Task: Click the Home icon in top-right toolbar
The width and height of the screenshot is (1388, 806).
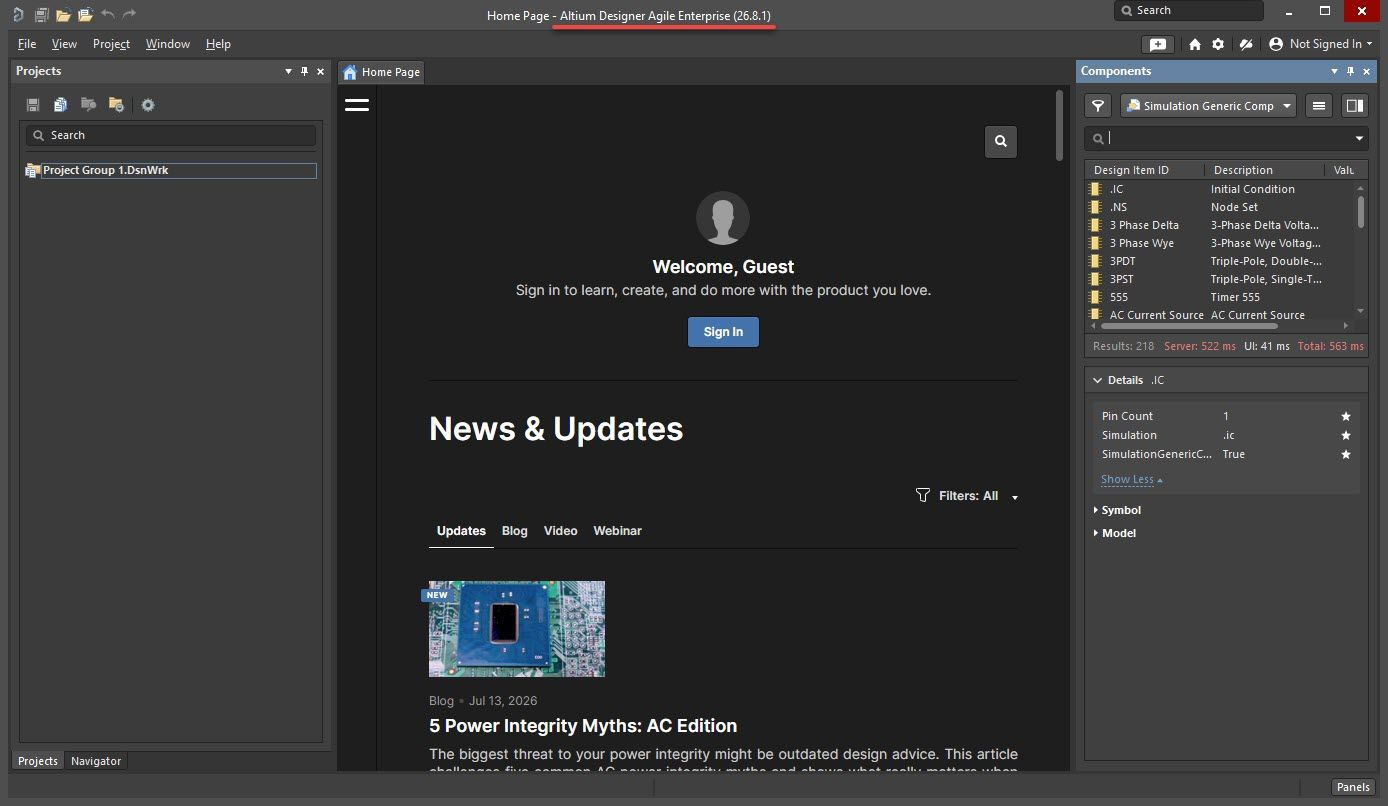Action: [1195, 44]
